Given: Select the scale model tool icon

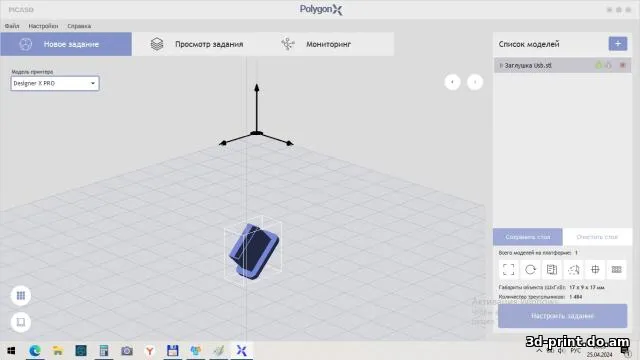Looking at the screenshot, I should [508, 269].
